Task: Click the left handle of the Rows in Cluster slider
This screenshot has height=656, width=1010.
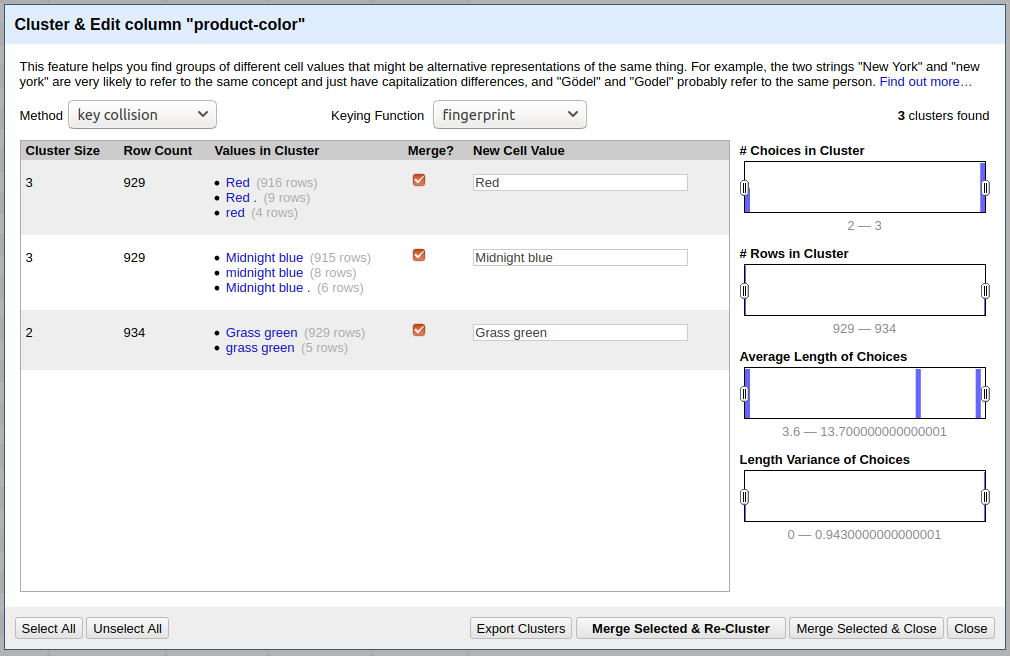Action: 743,290
